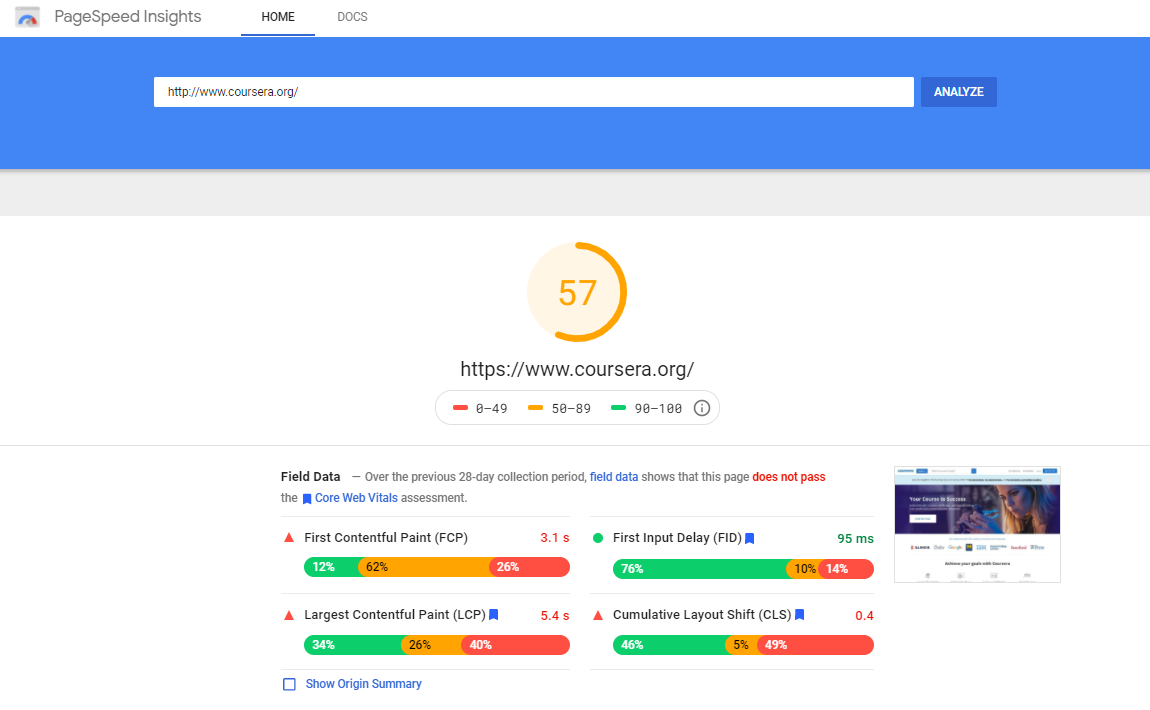The width and height of the screenshot is (1150, 710).
Task: Click the FID red 14% segment
Action: pos(846,568)
